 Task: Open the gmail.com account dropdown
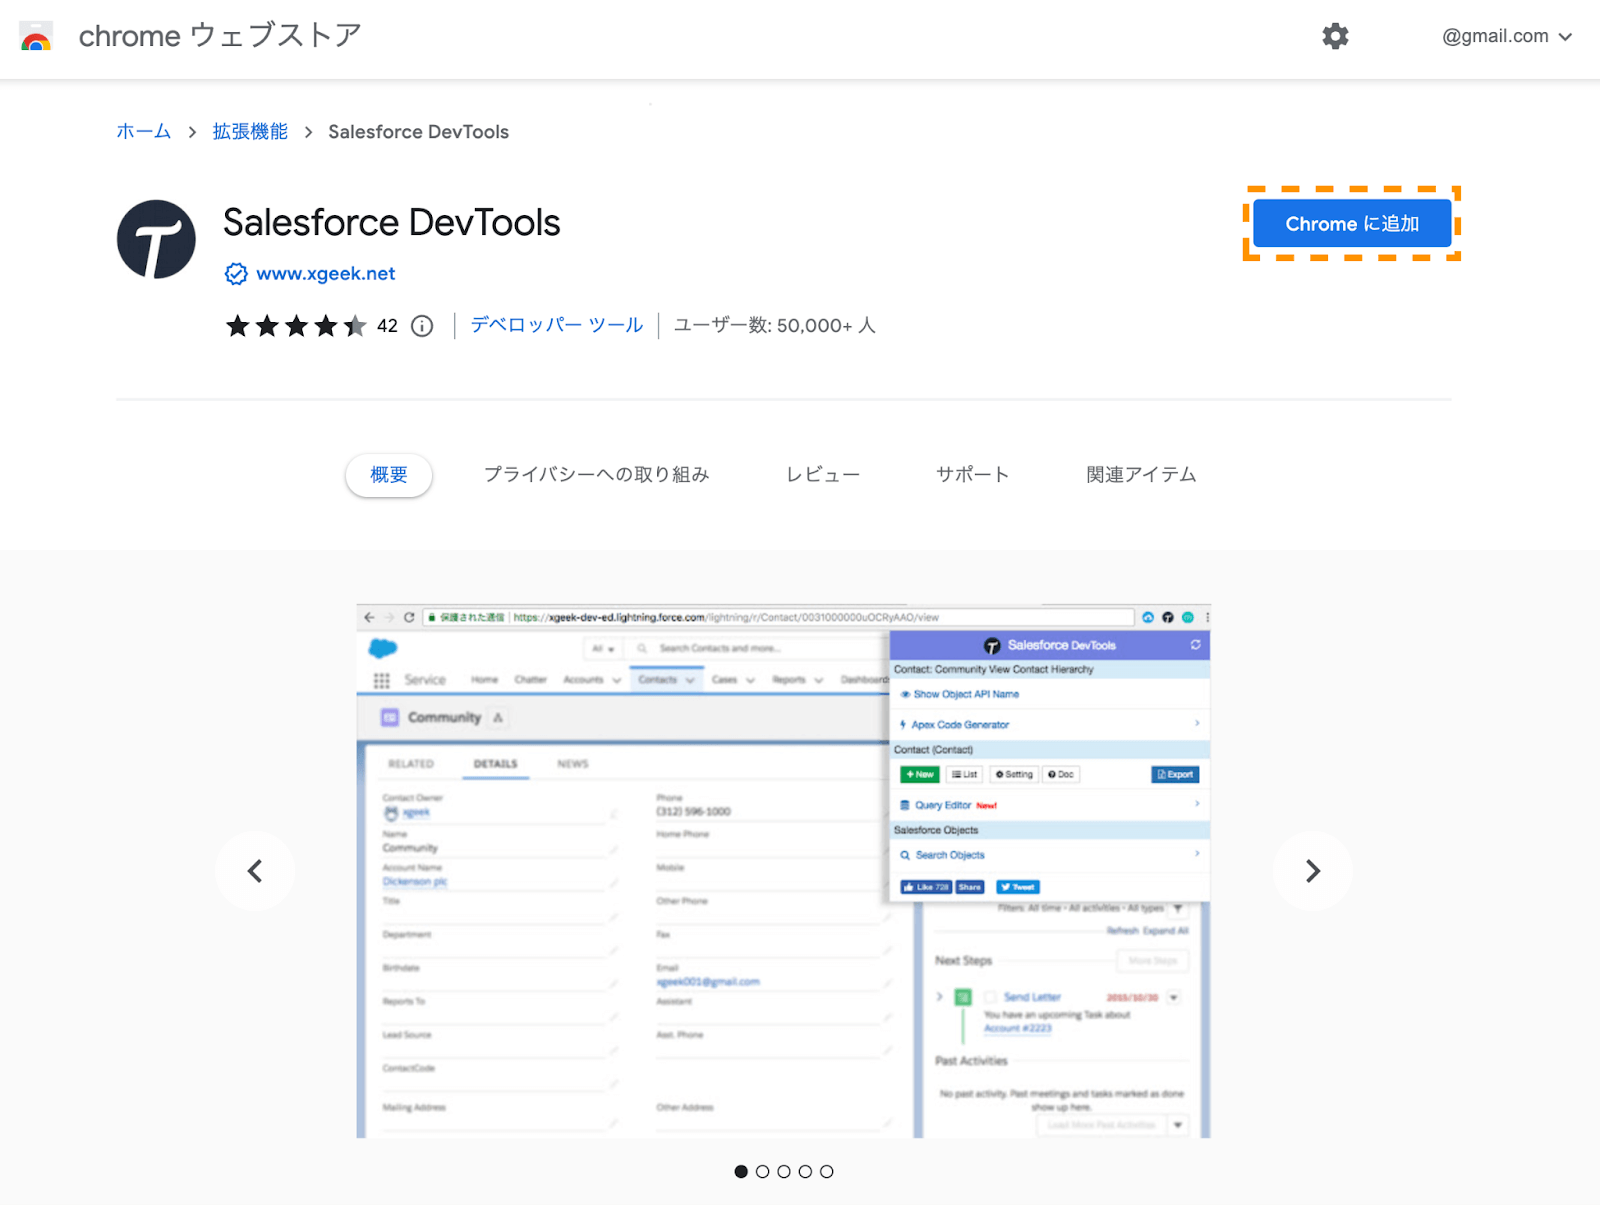tap(1506, 36)
